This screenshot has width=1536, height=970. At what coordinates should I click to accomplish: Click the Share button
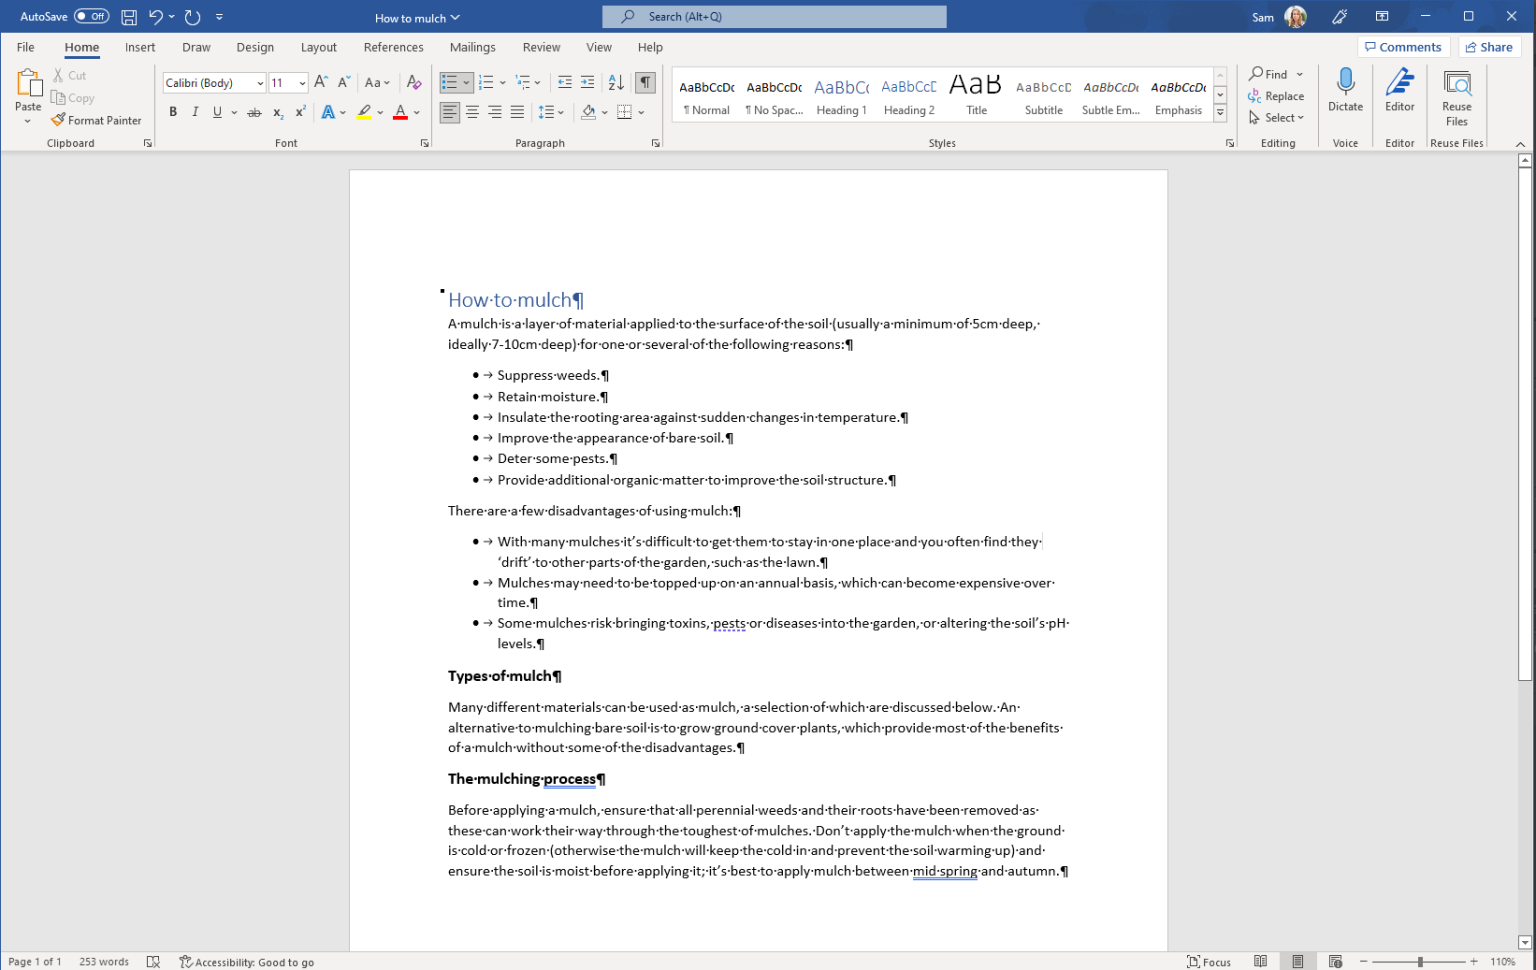pos(1489,47)
